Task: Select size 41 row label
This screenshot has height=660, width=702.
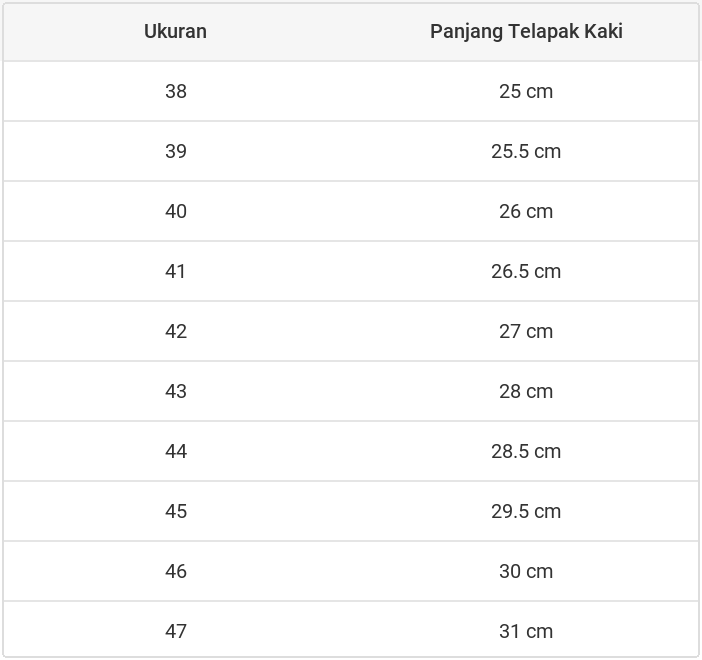Action: pyautogui.click(x=176, y=271)
